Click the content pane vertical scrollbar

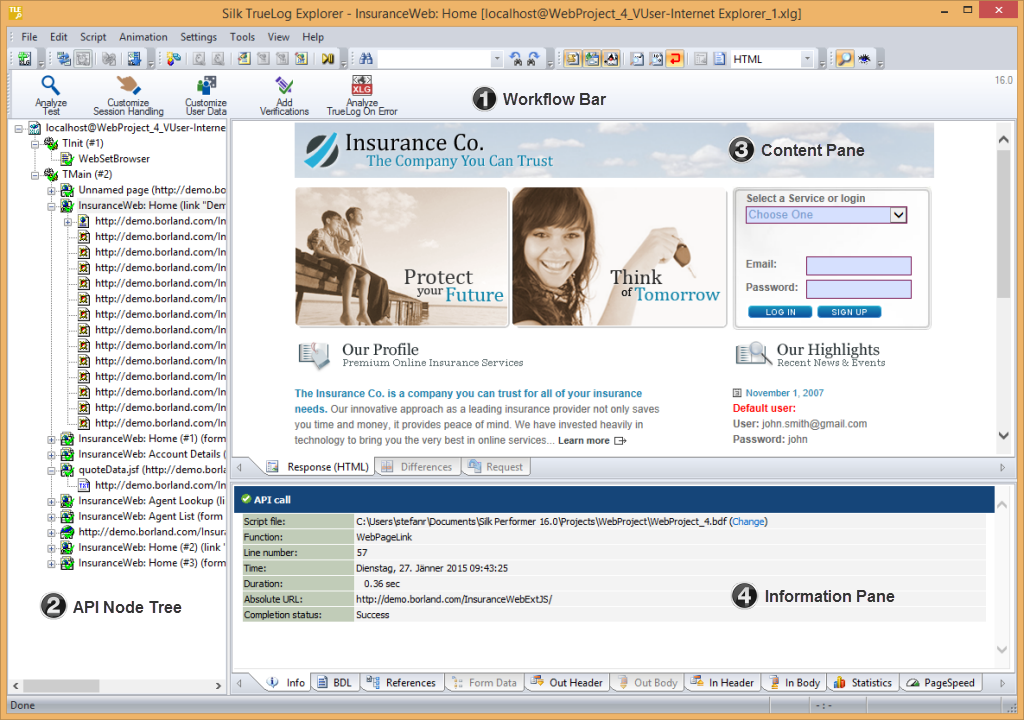(1004, 230)
